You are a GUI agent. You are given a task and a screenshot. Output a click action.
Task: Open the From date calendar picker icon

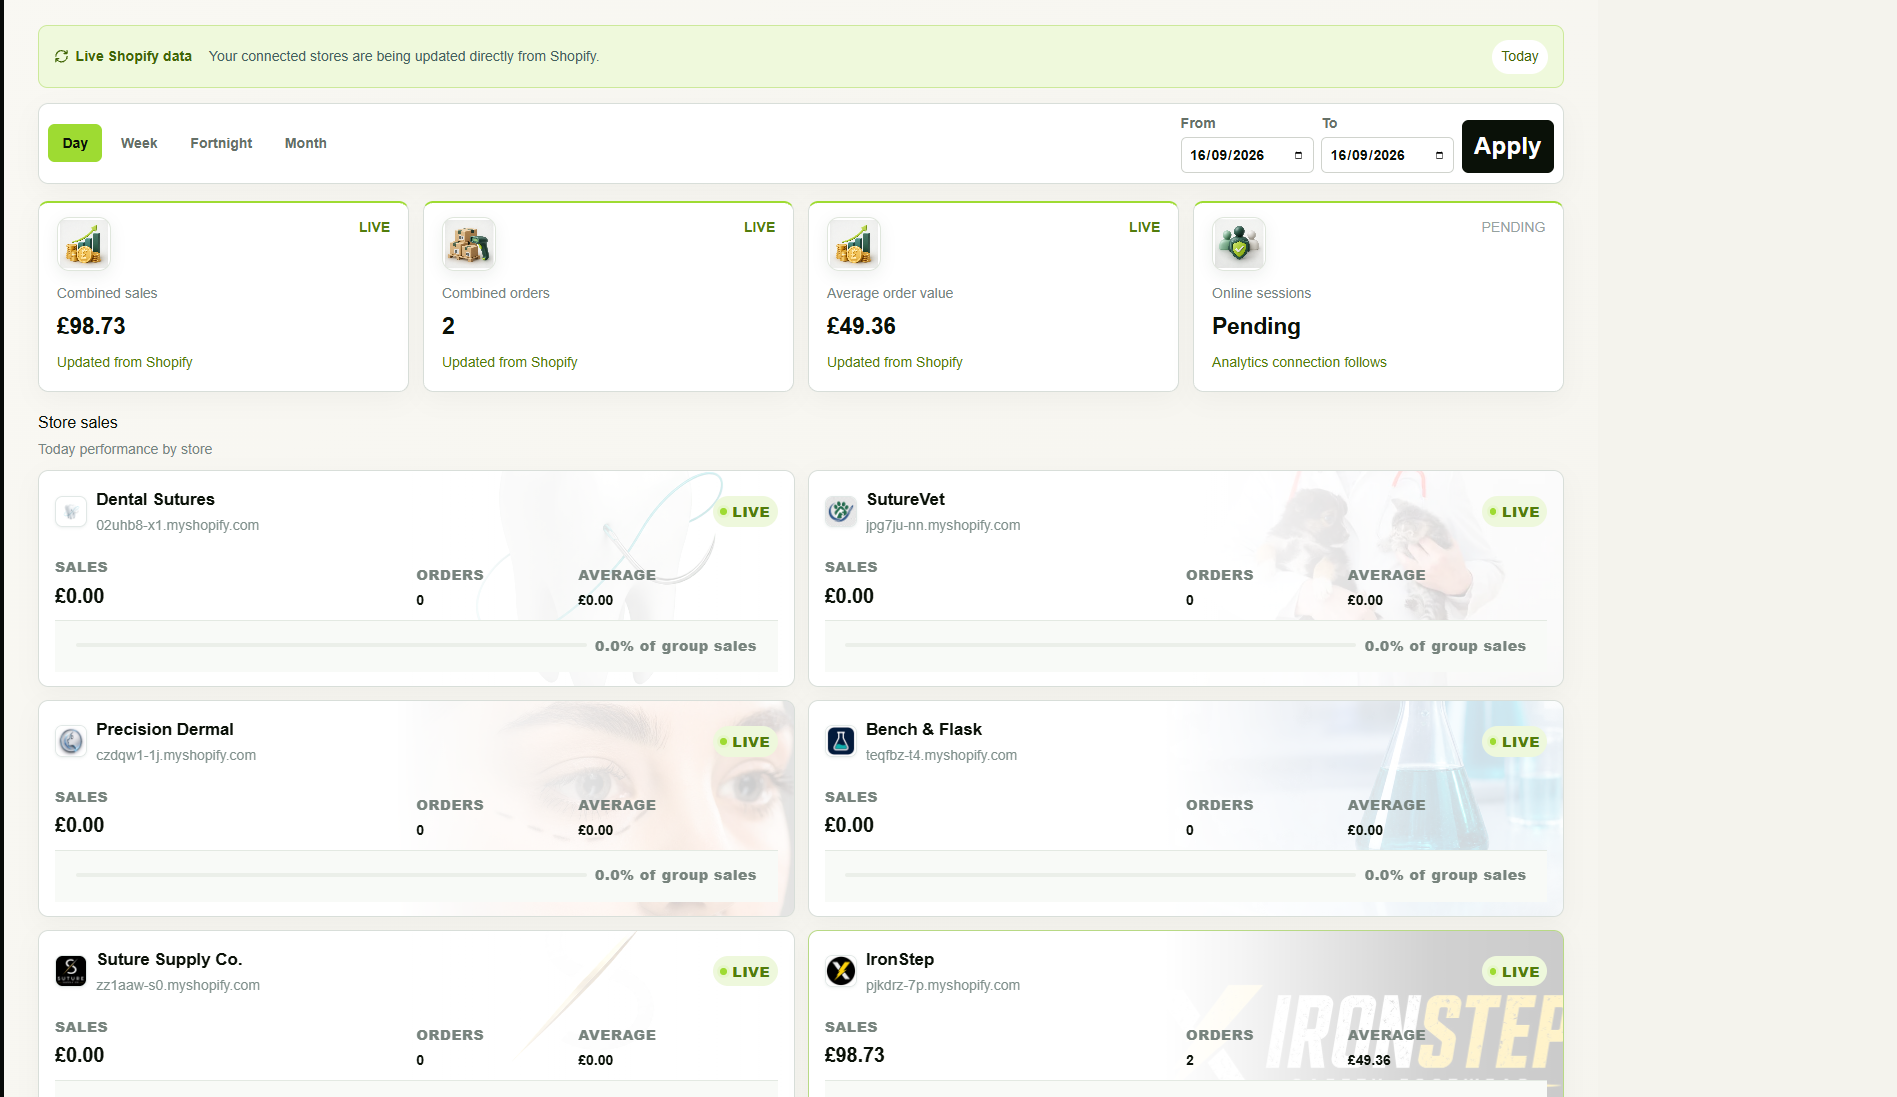tap(1298, 155)
